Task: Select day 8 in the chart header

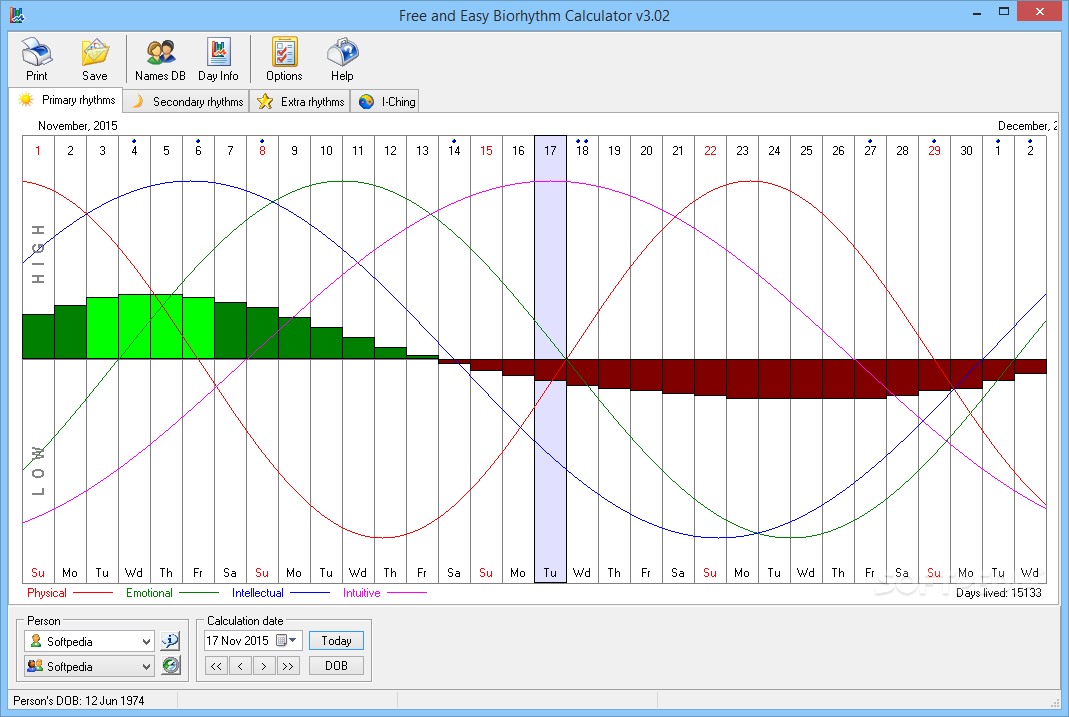Action: coord(262,151)
